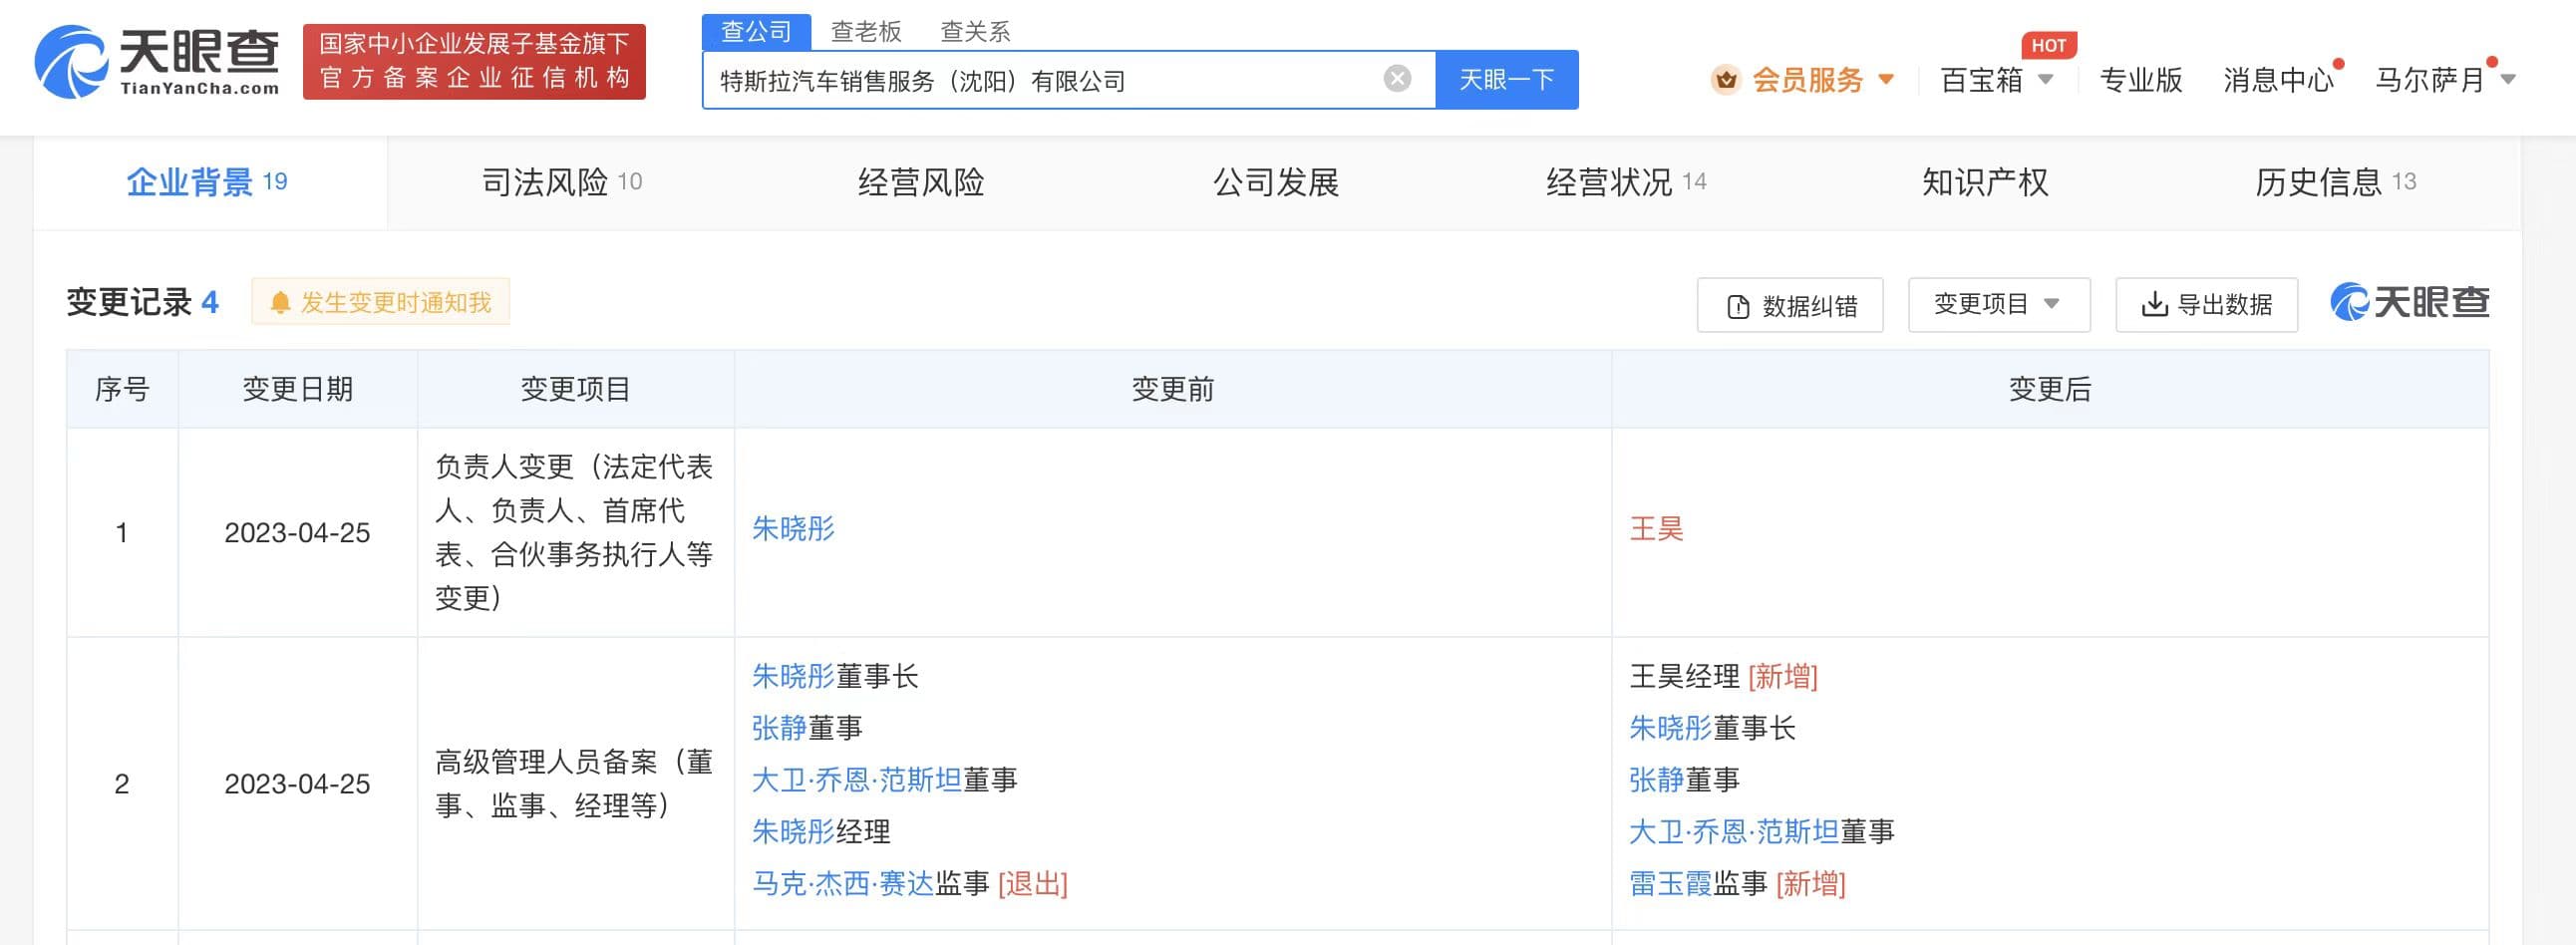The height and width of the screenshot is (945, 2576).
Task: Click the 百宝箱 label
Action: (x=1981, y=80)
